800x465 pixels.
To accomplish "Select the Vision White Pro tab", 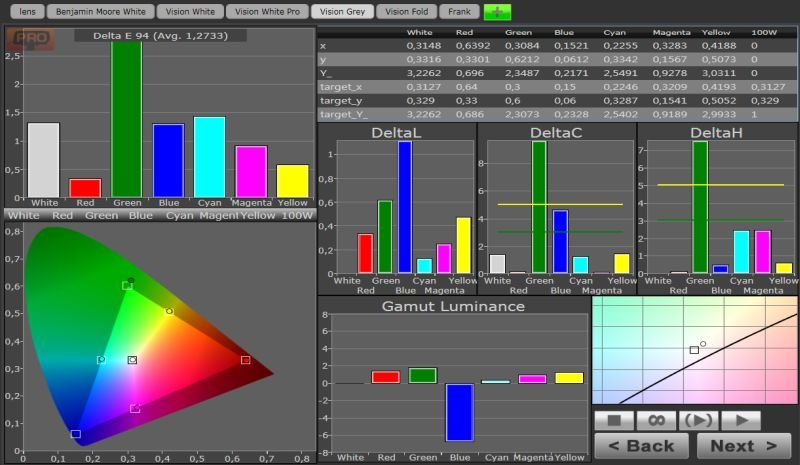I will point(266,12).
